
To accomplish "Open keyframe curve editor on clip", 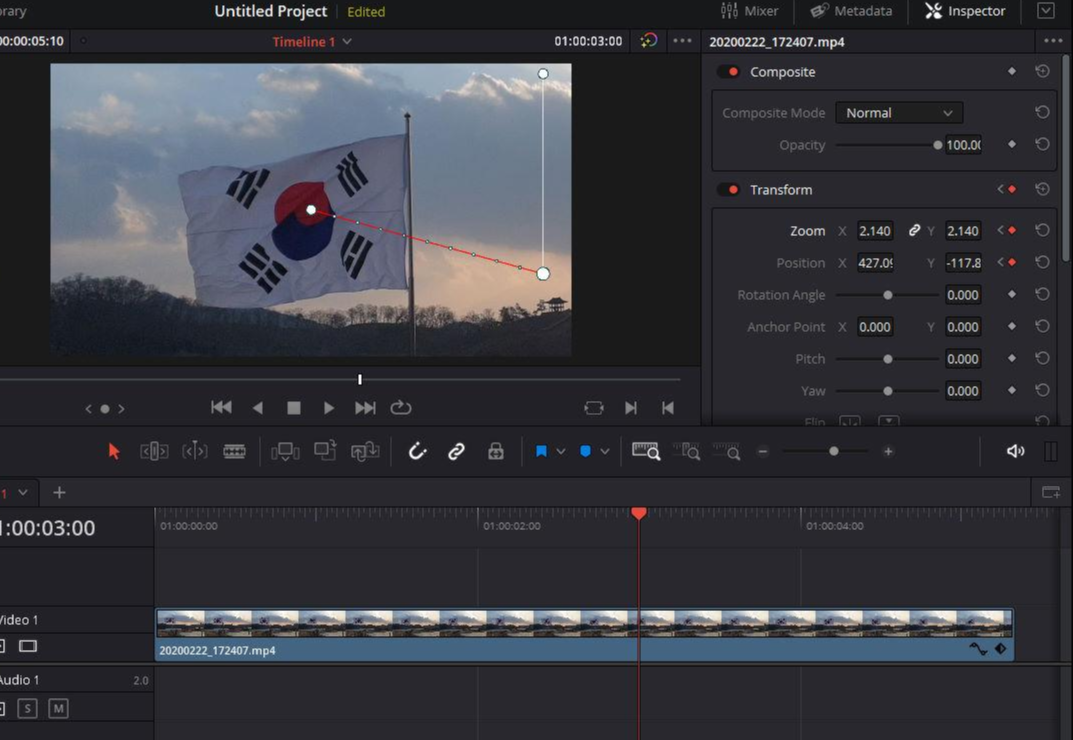I will (x=978, y=649).
